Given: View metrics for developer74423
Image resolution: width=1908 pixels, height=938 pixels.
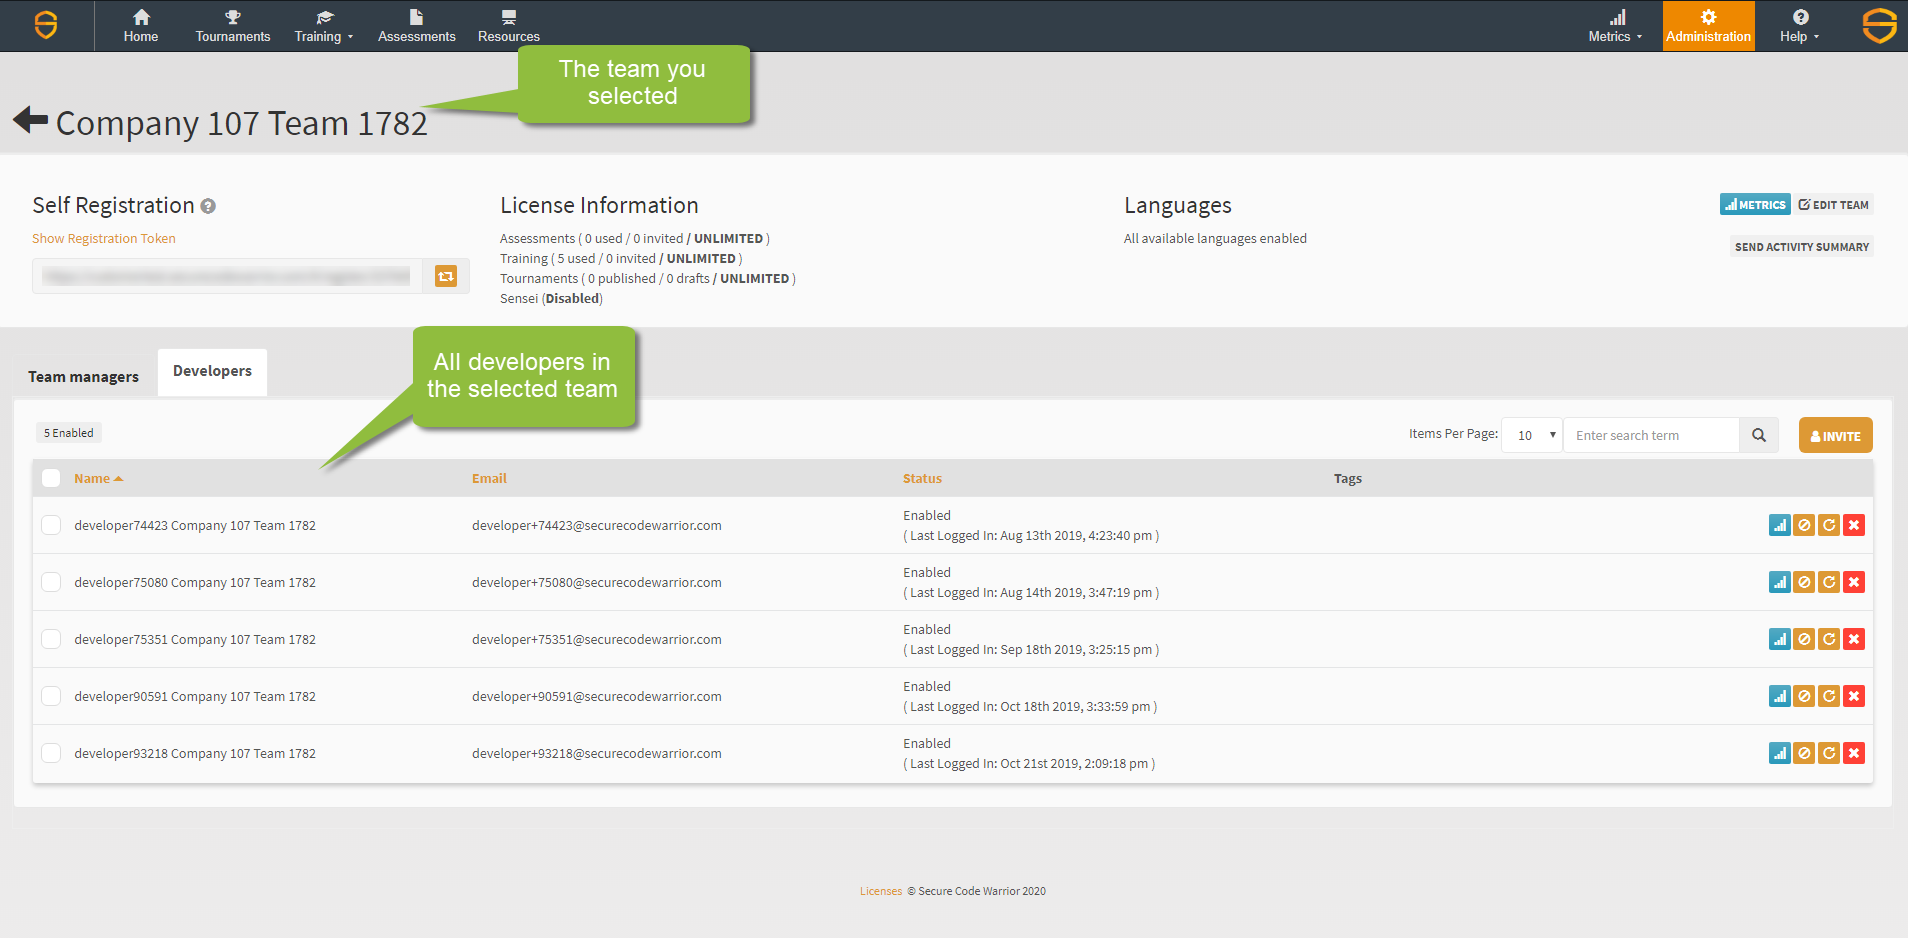Looking at the screenshot, I should click(x=1779, y=525).
